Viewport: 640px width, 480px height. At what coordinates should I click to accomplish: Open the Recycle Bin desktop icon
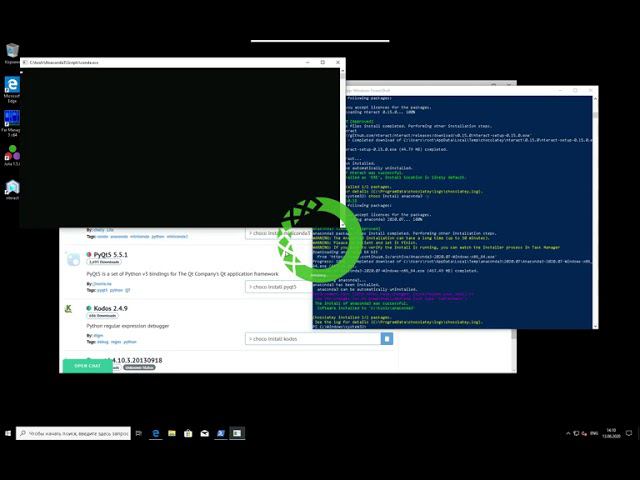tap(12, 53)
